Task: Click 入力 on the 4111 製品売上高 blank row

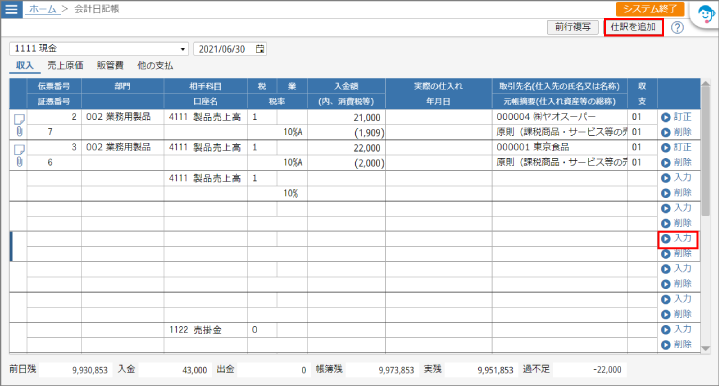Action: click(677, 177)
